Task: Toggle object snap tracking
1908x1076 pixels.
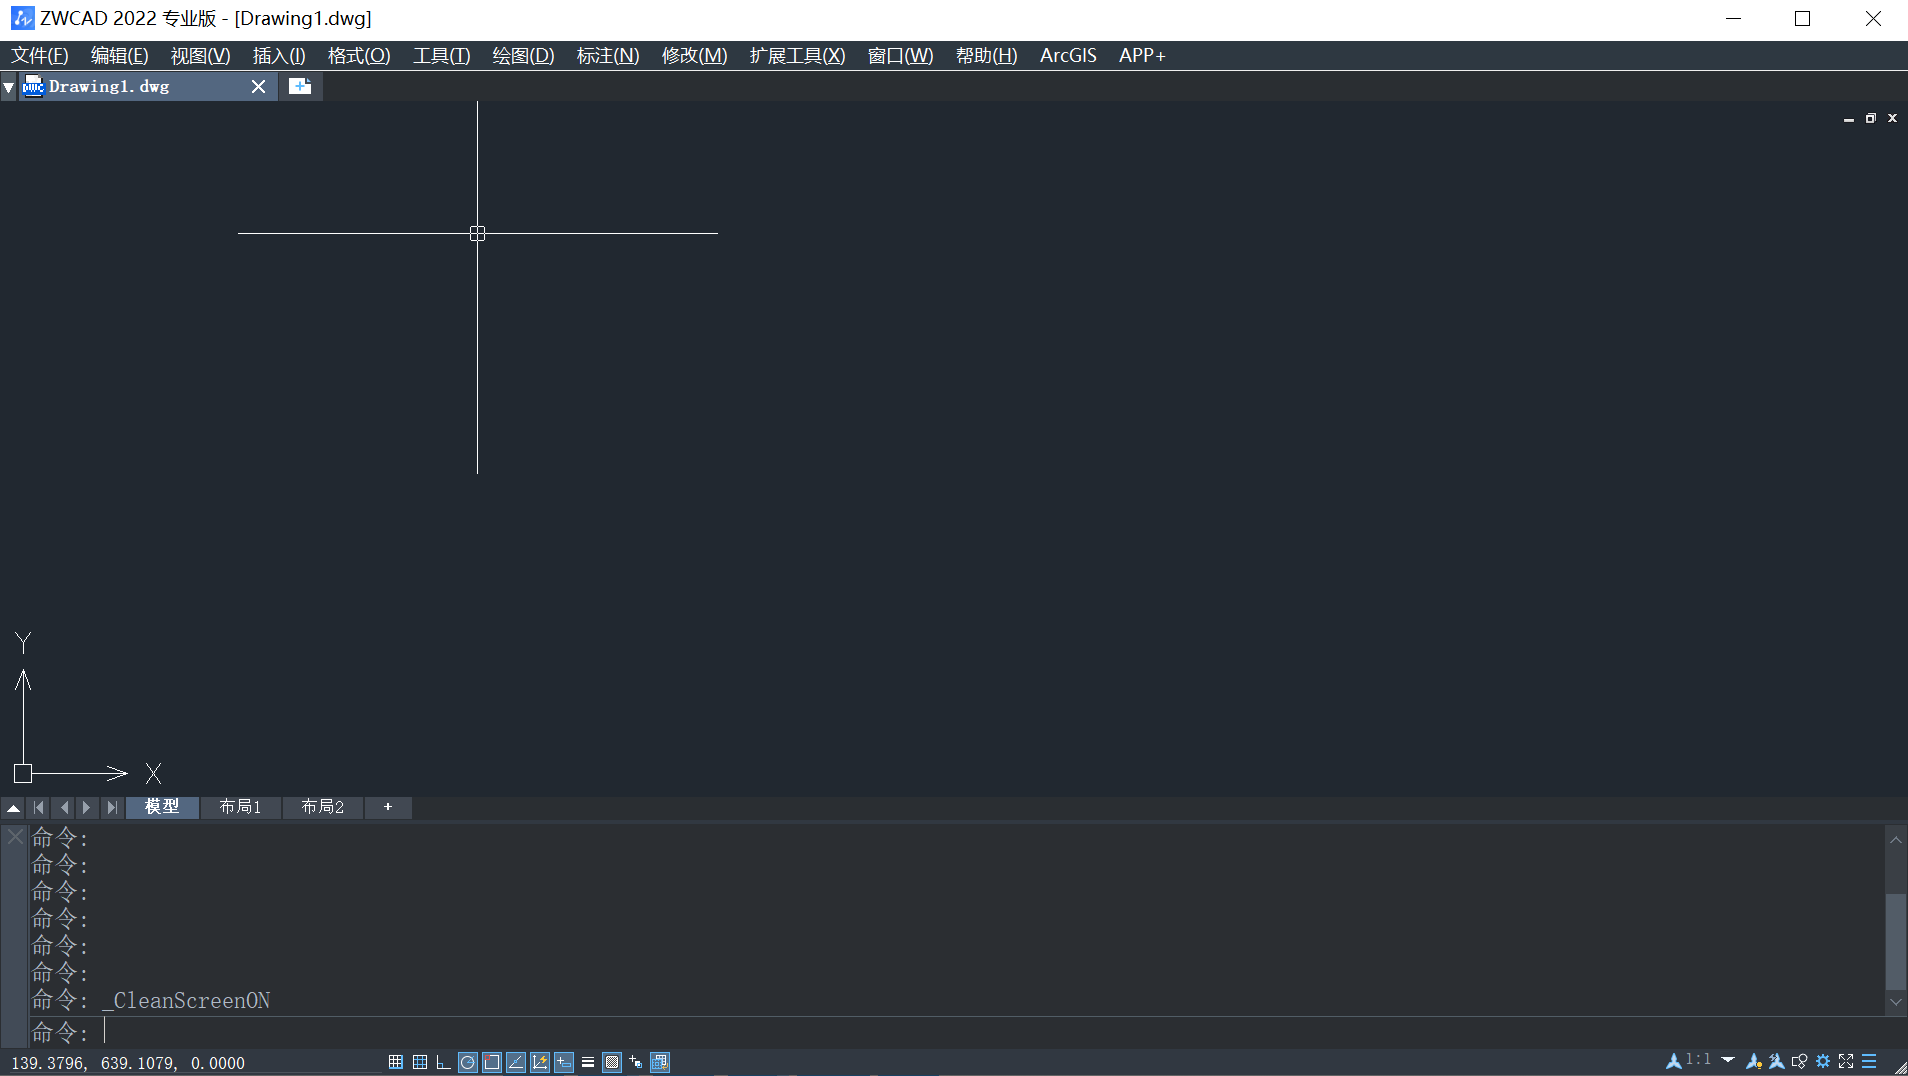Action: pos(516,1062)
